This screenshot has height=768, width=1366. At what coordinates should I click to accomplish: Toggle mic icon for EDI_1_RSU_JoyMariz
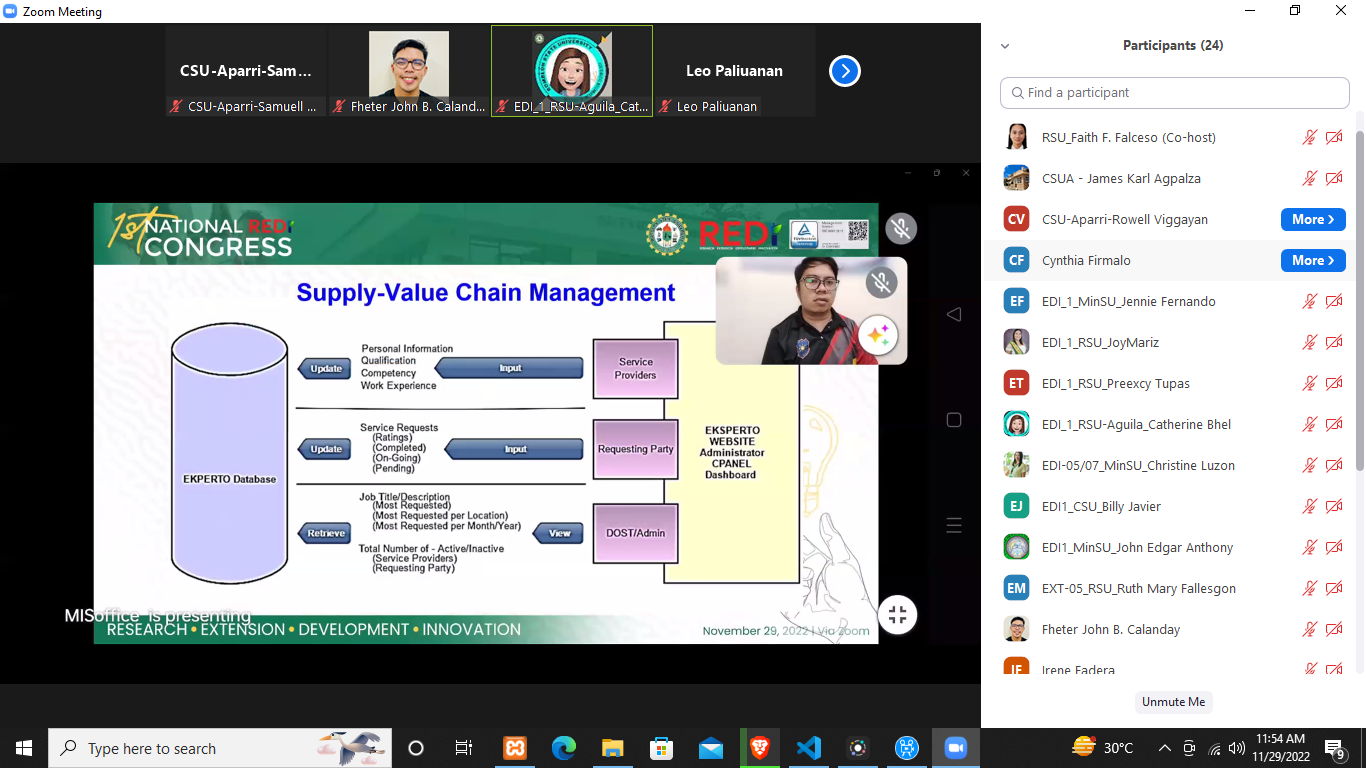1310,343
